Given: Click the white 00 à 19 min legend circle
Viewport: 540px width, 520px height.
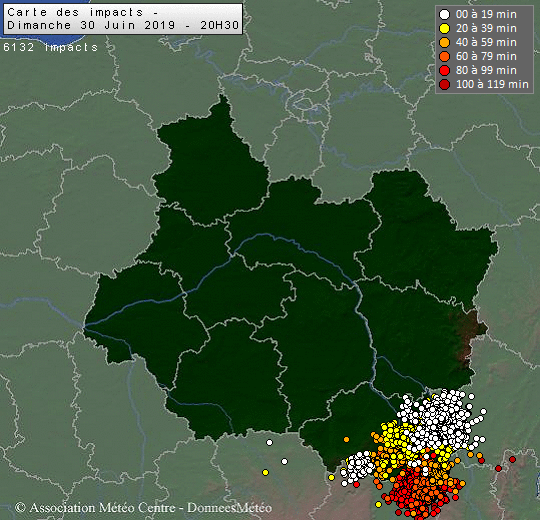Looking at the screenshot, I should click(445, 14).
